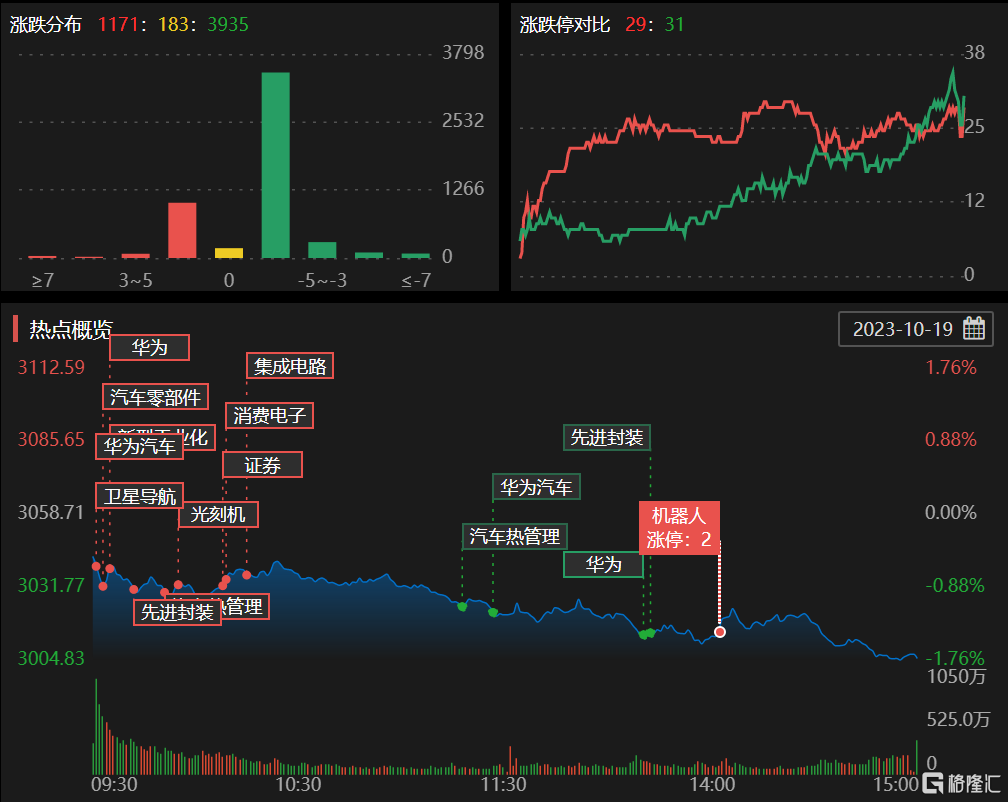1008x802 pixels.
Task: Click the 38 value on limit comparison axis
Action: tap(975, 52)
